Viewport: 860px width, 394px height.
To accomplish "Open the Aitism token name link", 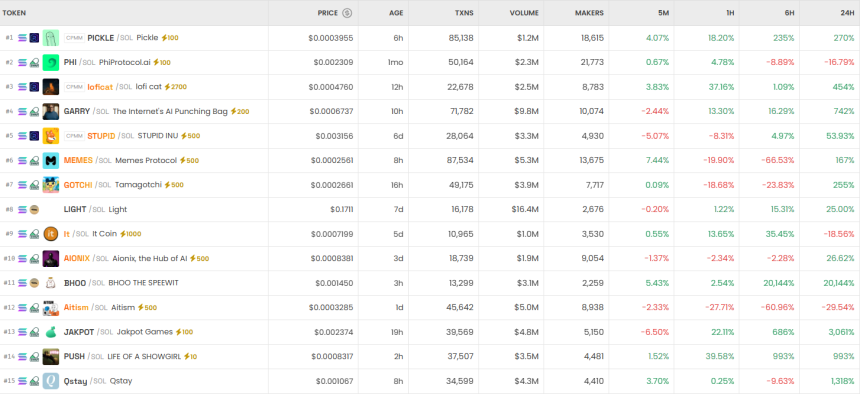I will (76, 307).
